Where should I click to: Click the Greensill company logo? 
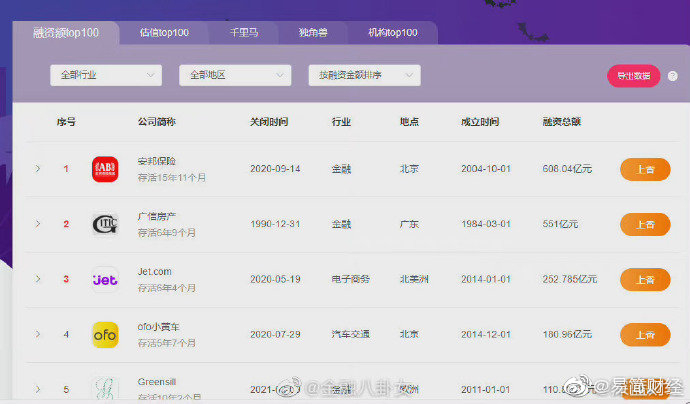[105, 388]
